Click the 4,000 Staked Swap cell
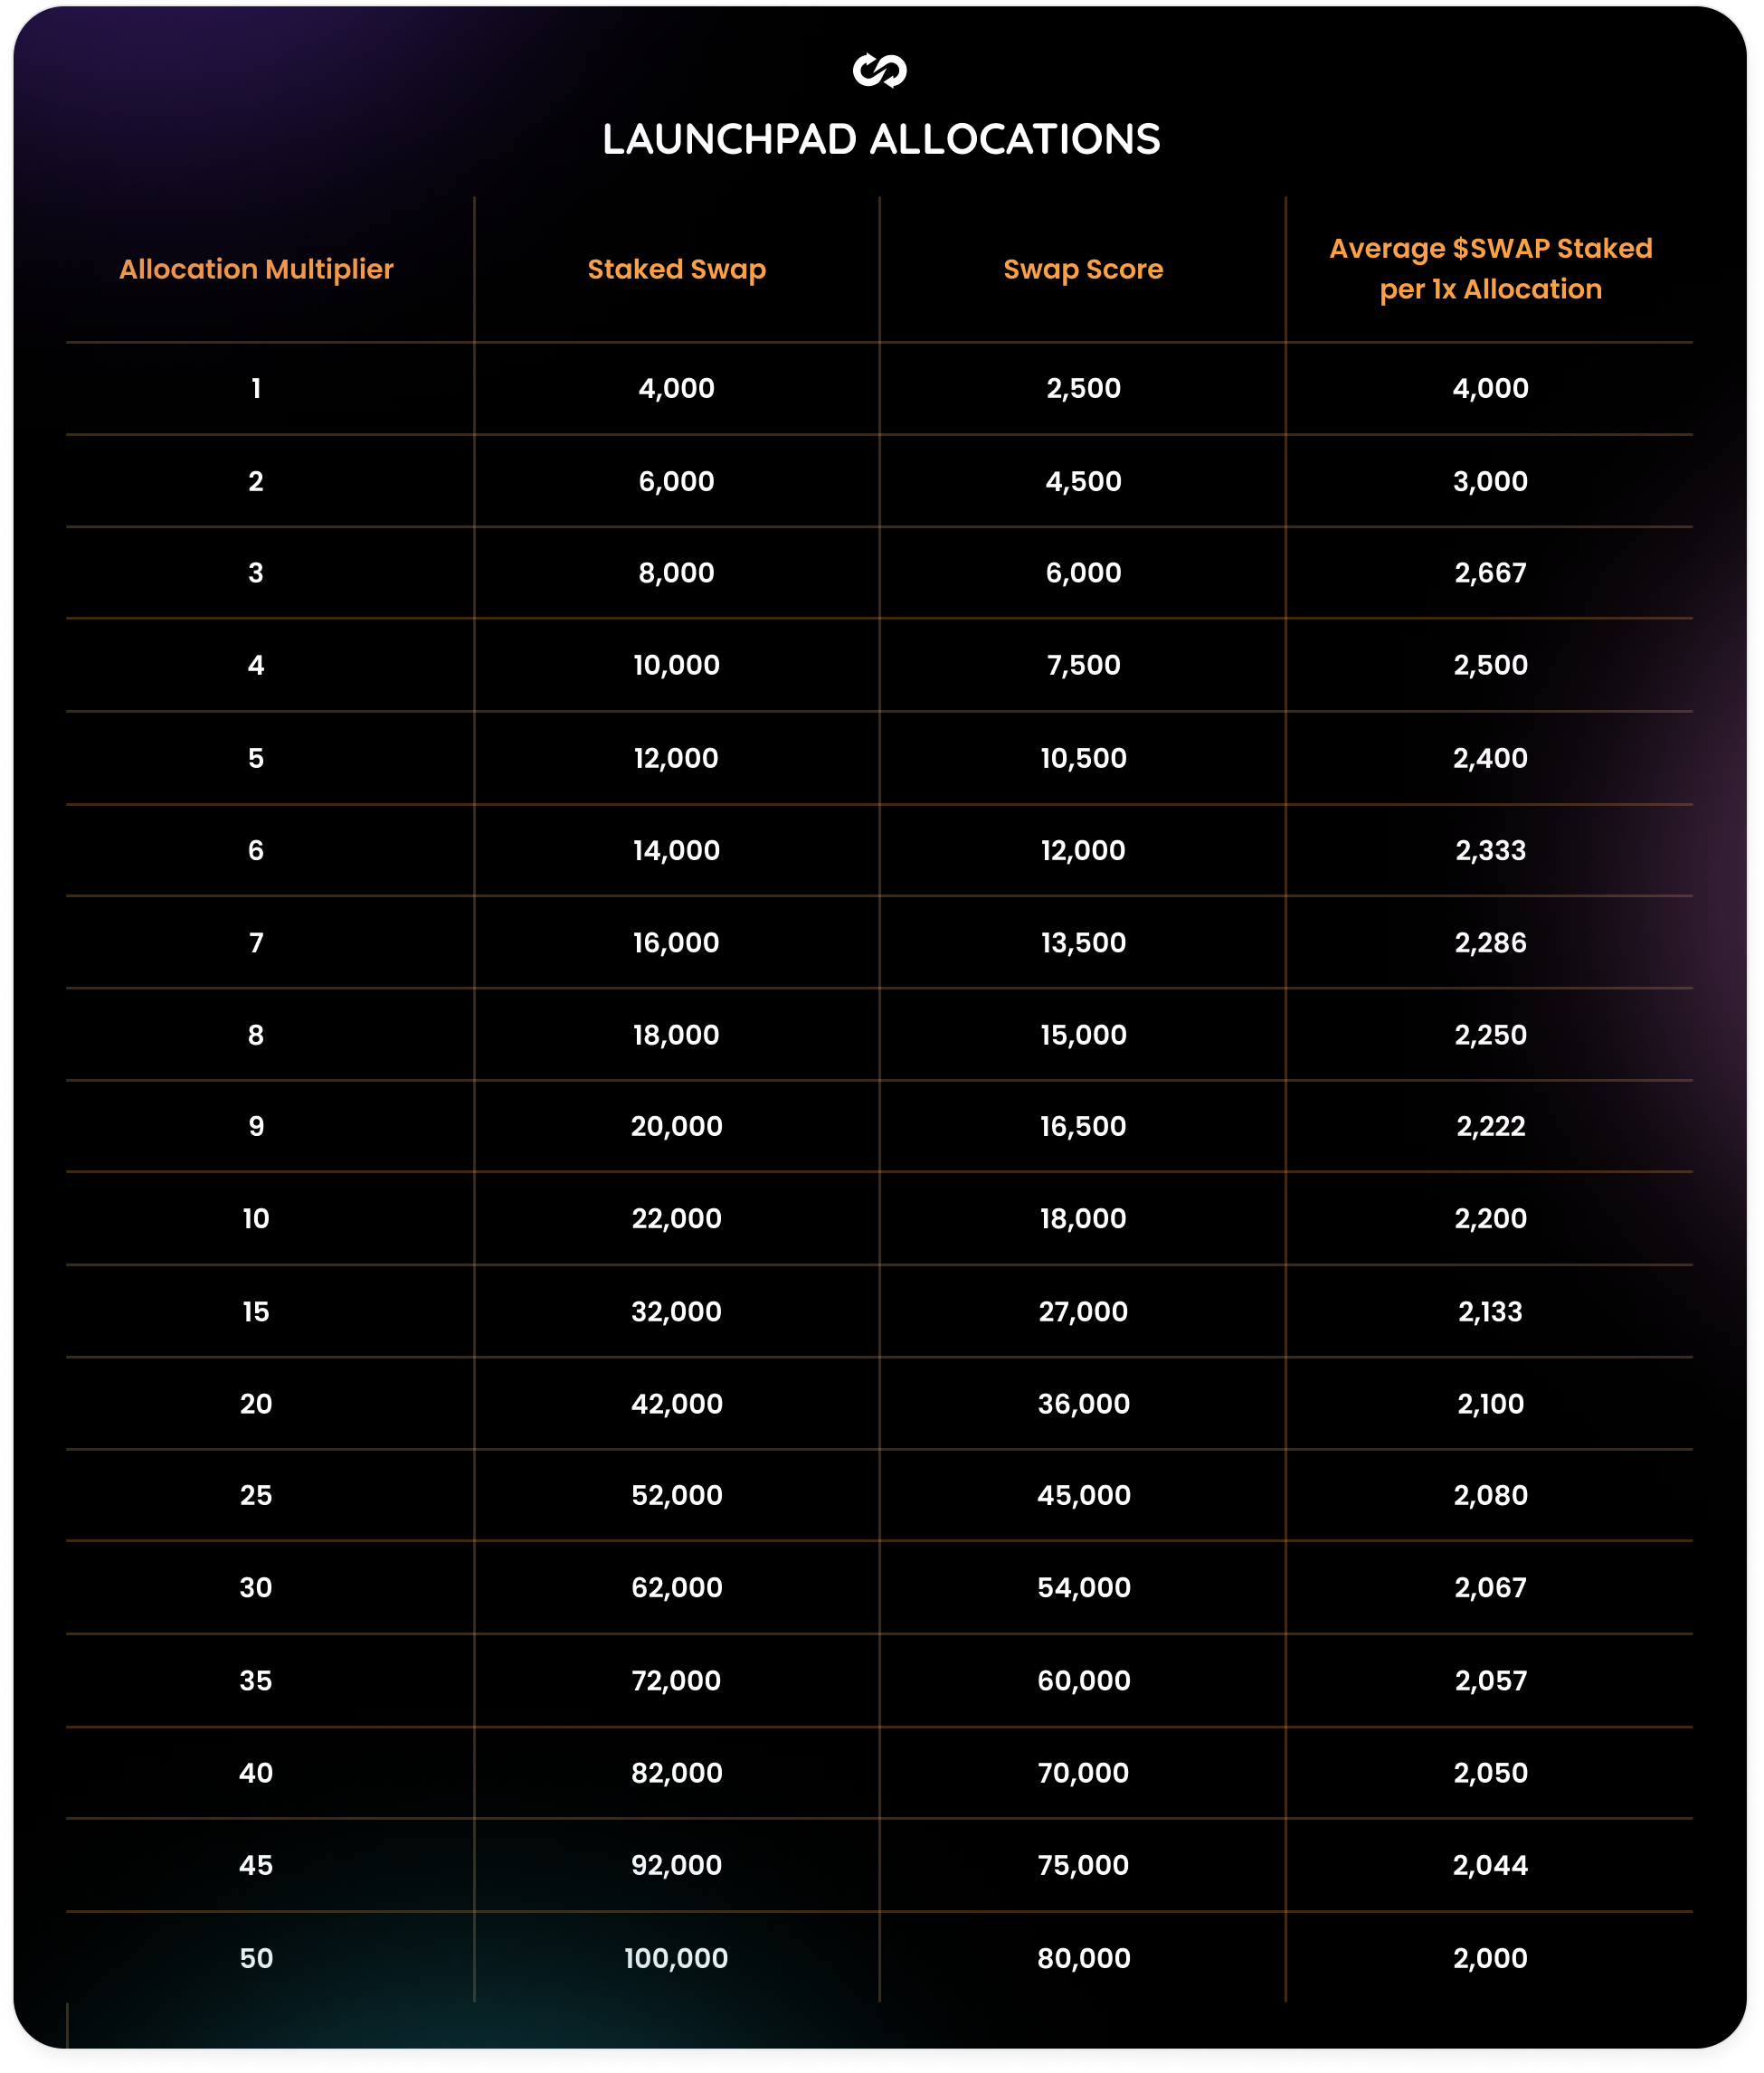Image resolution: width=1764 pixels, height=2073 pixels. 677,388
